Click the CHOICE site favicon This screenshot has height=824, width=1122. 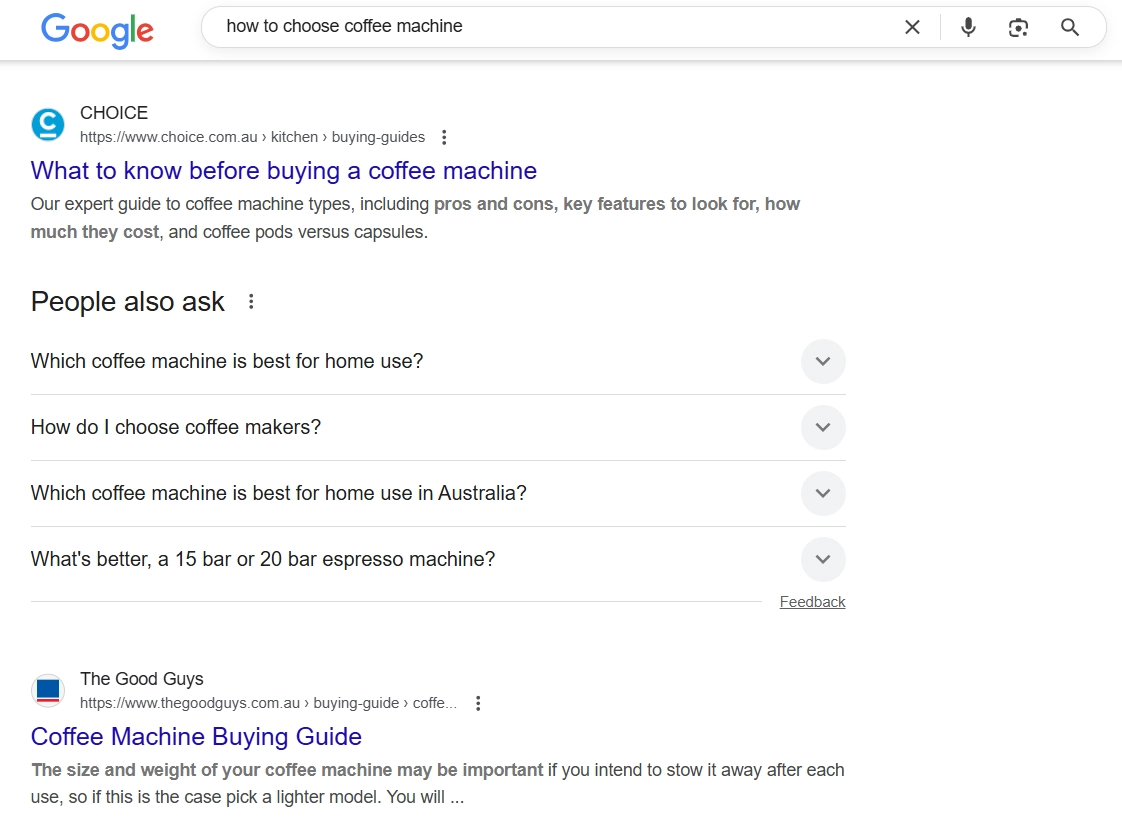[48, 125]
